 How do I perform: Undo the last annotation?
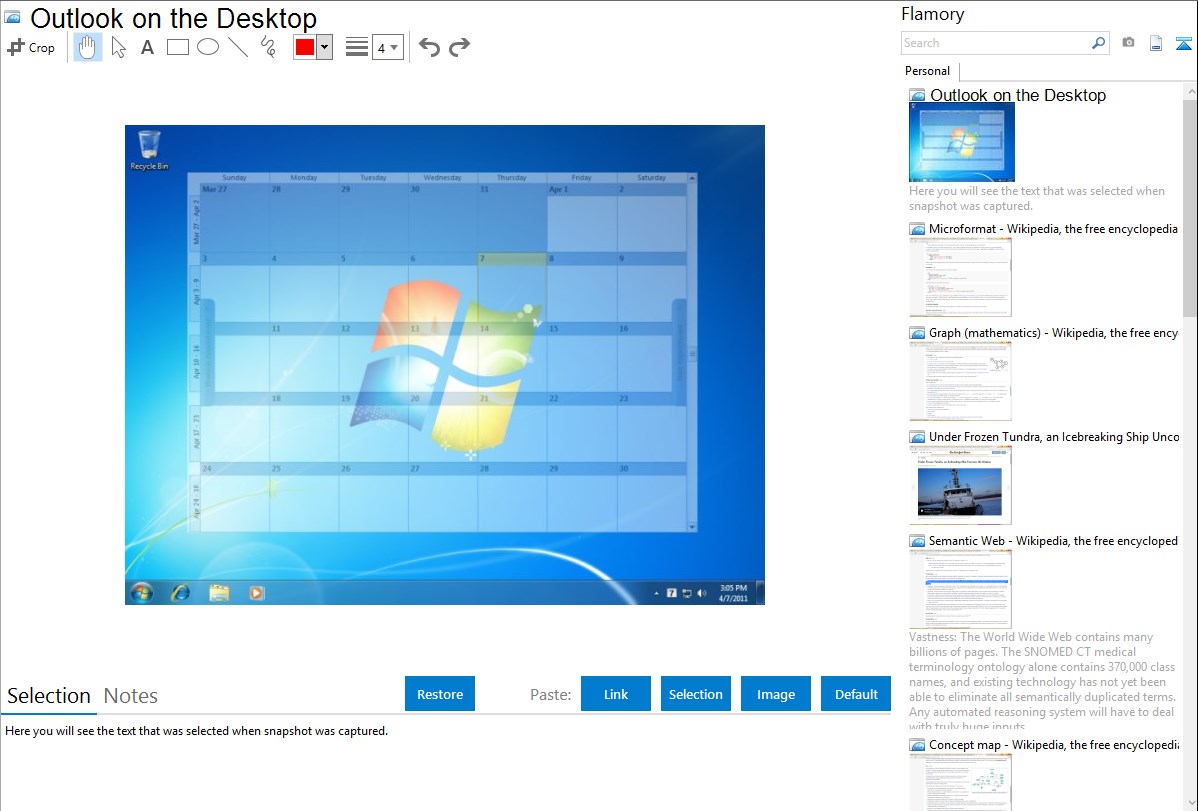pyautogui.click(x=429, y=47)
